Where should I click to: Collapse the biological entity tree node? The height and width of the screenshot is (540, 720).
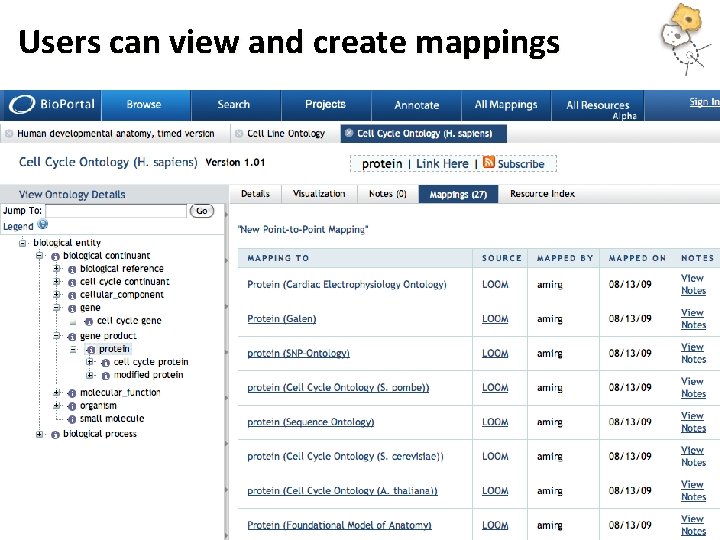tap(22, 243)
